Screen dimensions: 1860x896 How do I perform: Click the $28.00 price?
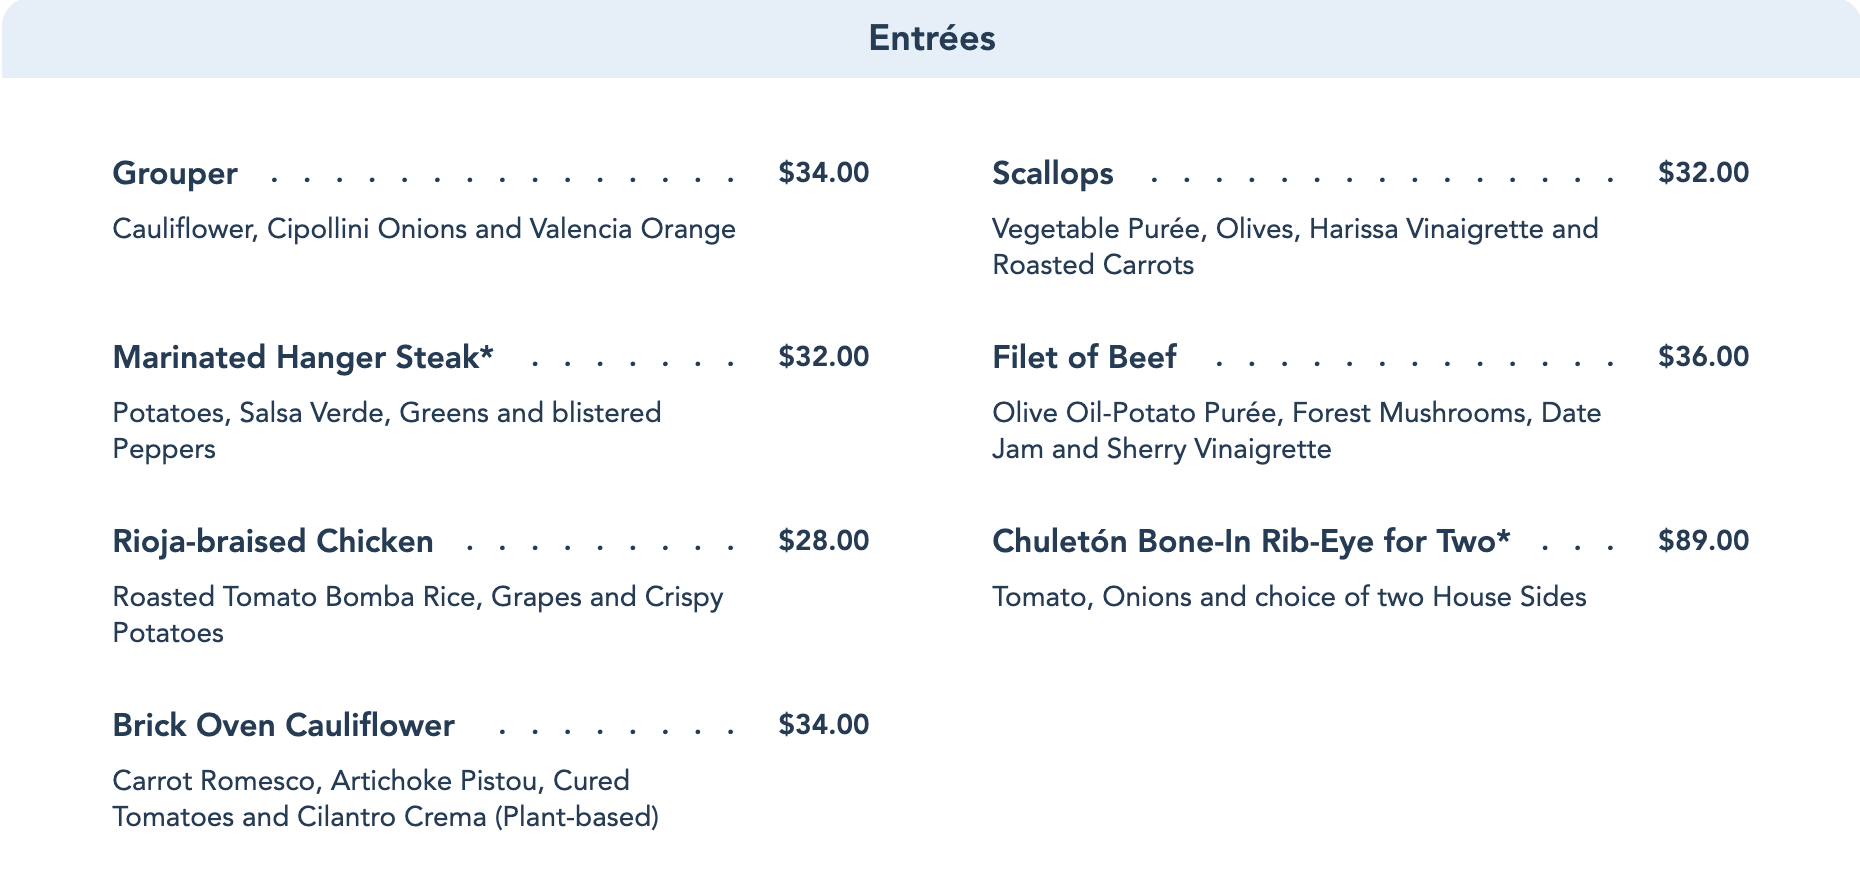pos(823,541)
